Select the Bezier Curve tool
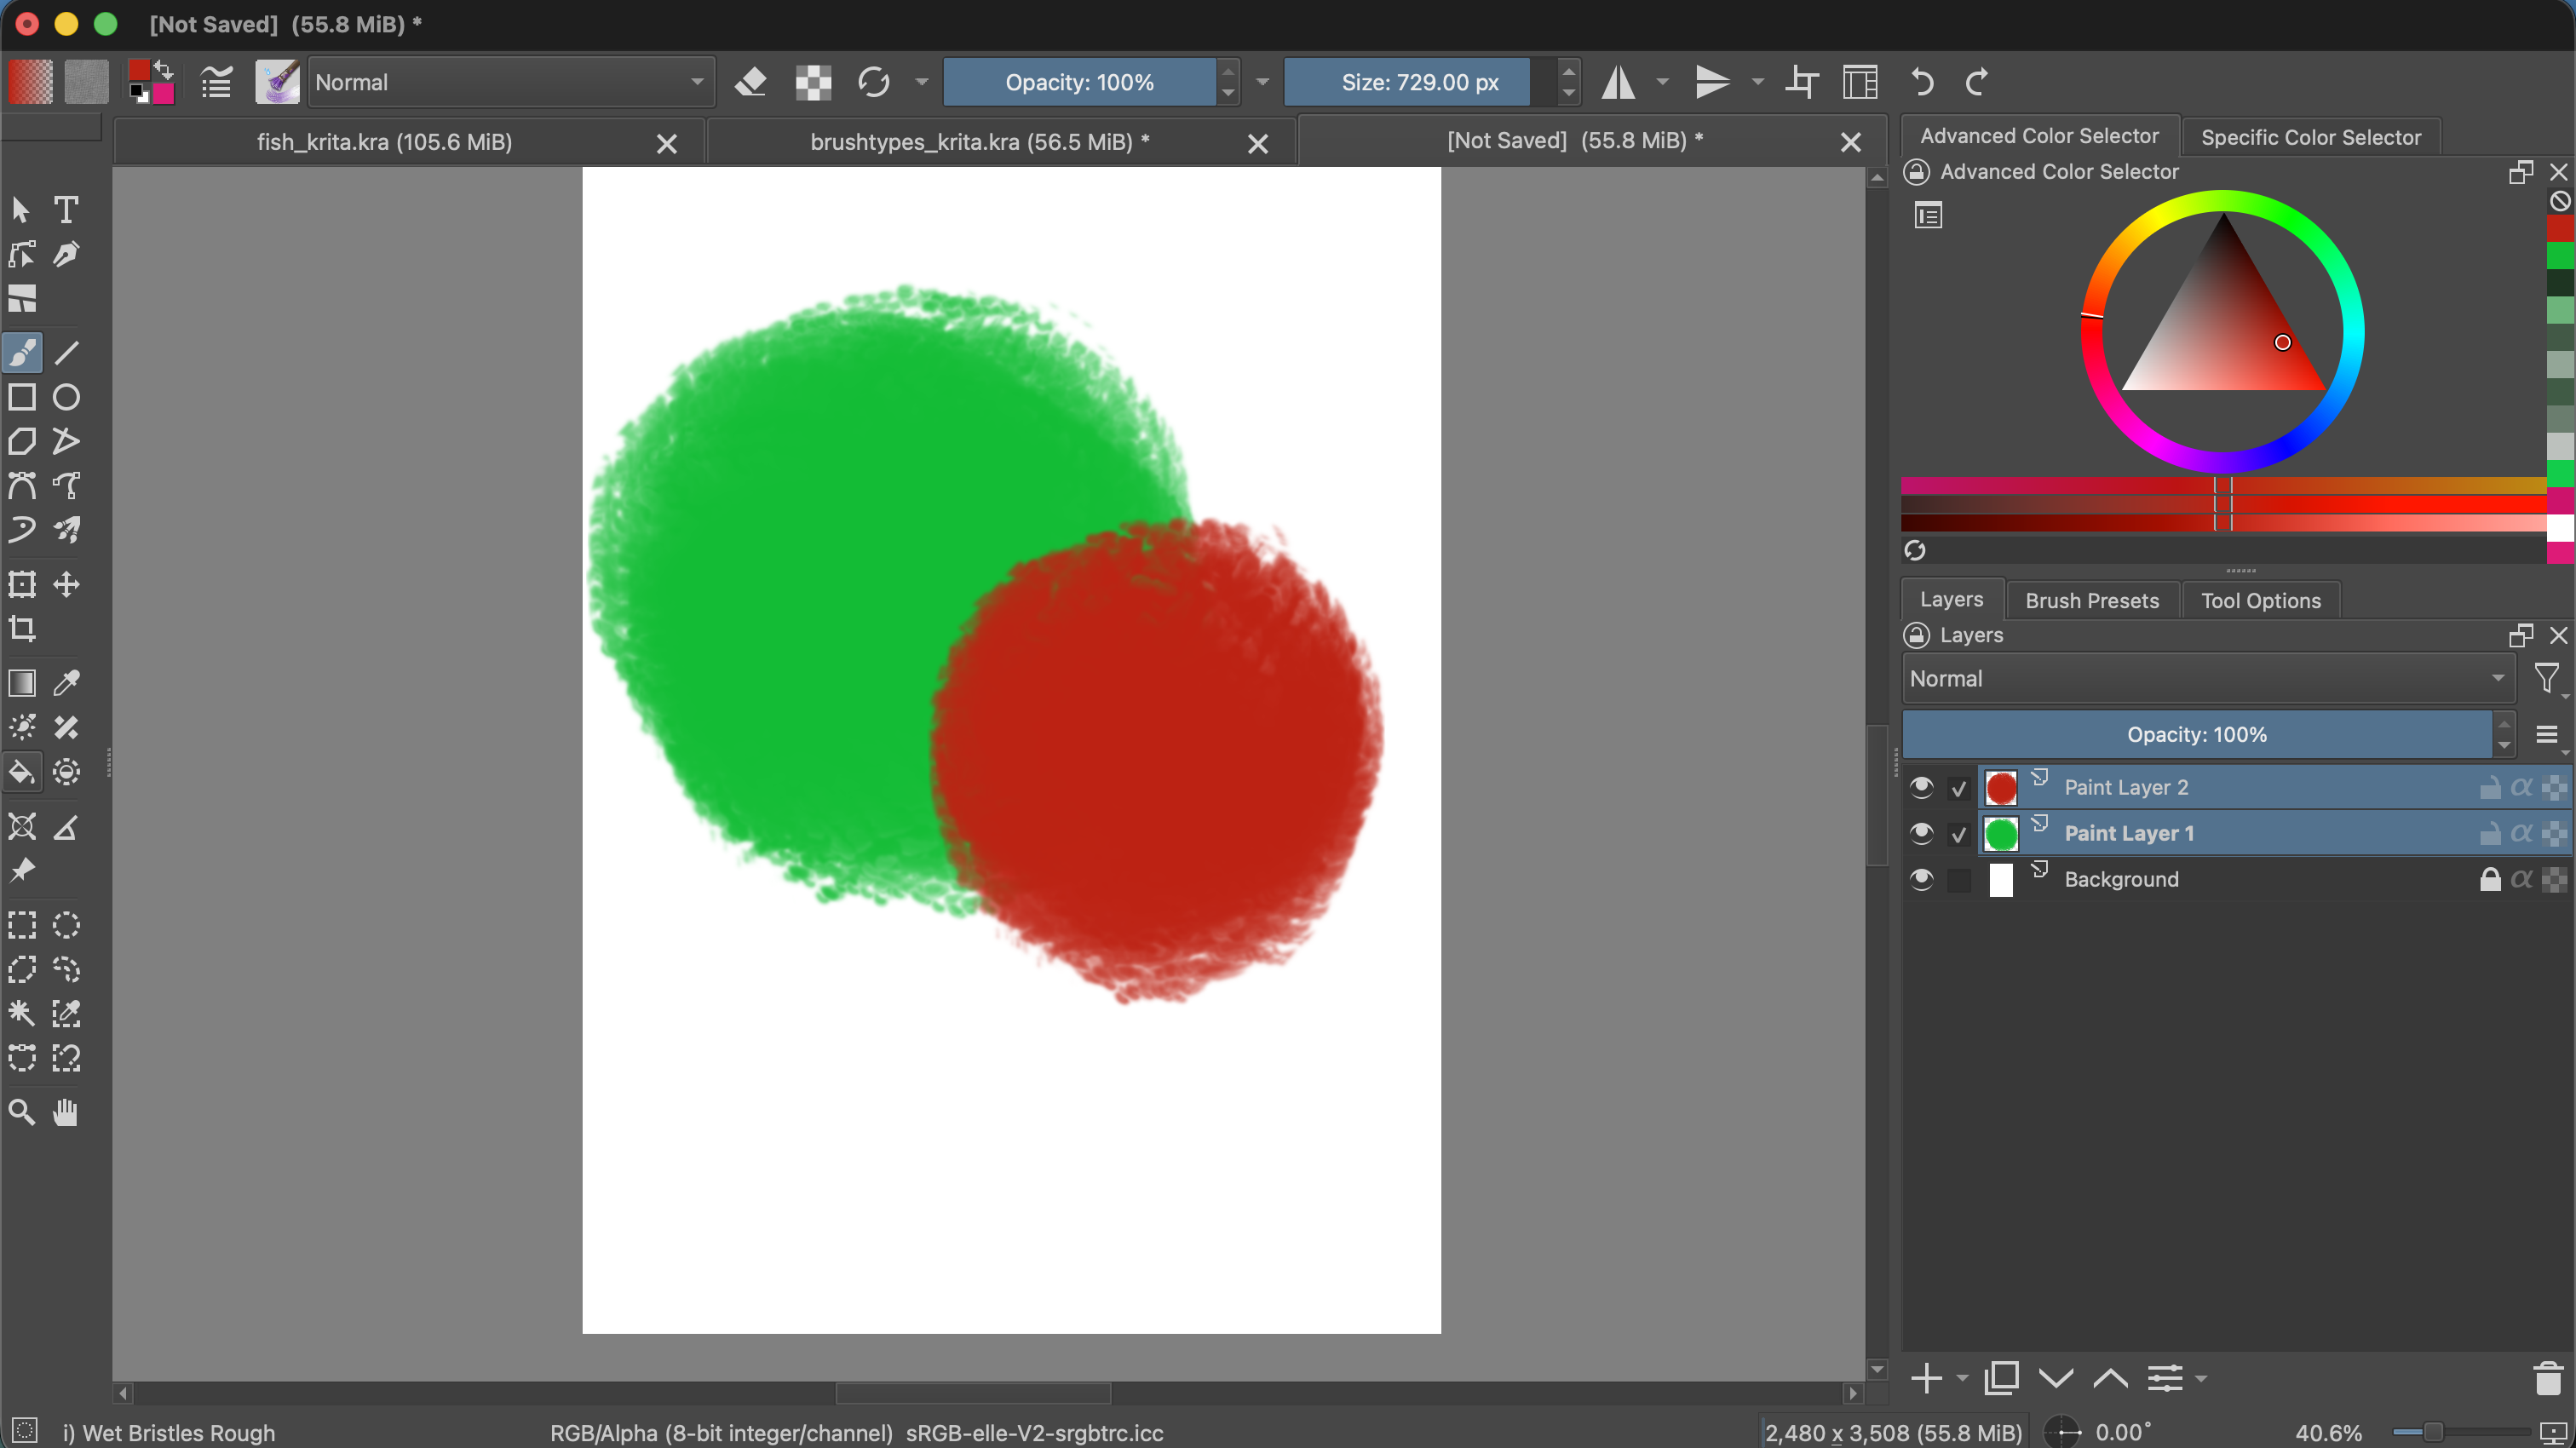 (x=22, y=486)
